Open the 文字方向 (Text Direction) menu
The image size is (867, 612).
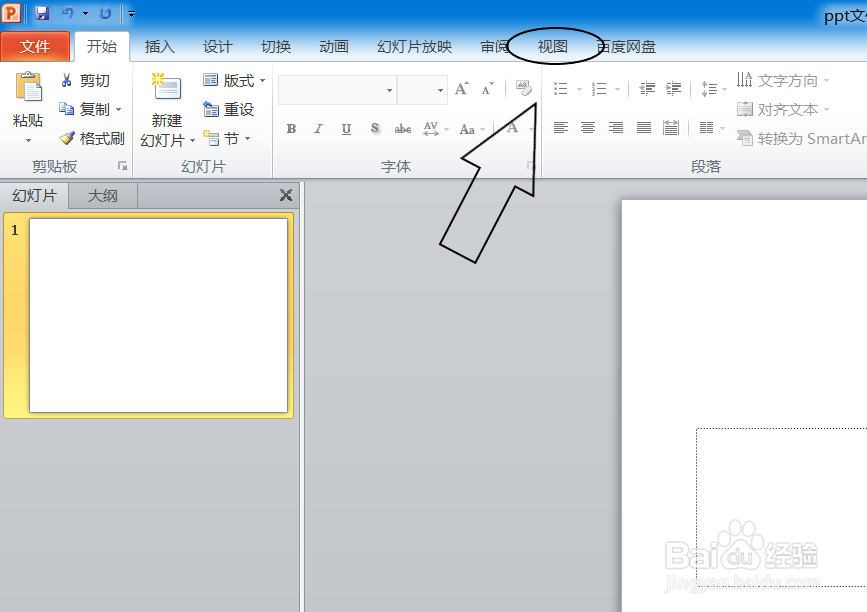(783, 81)
